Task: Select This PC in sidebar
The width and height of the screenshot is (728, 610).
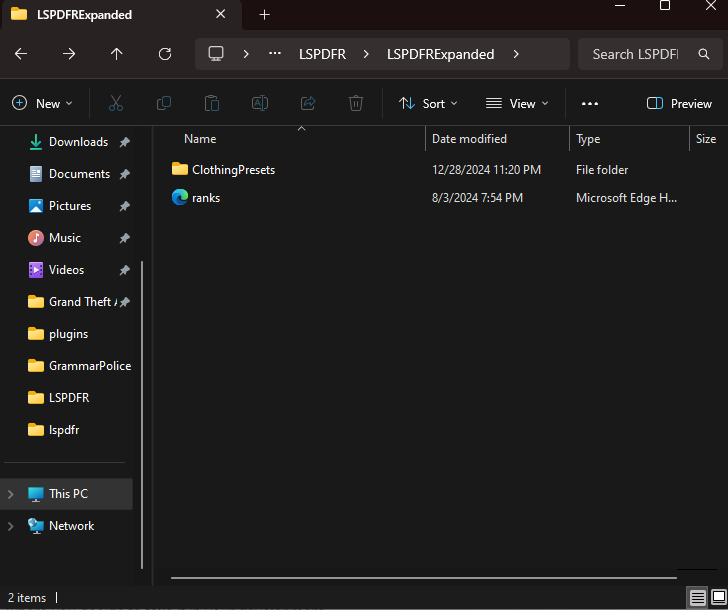Action: coord(66,494)
